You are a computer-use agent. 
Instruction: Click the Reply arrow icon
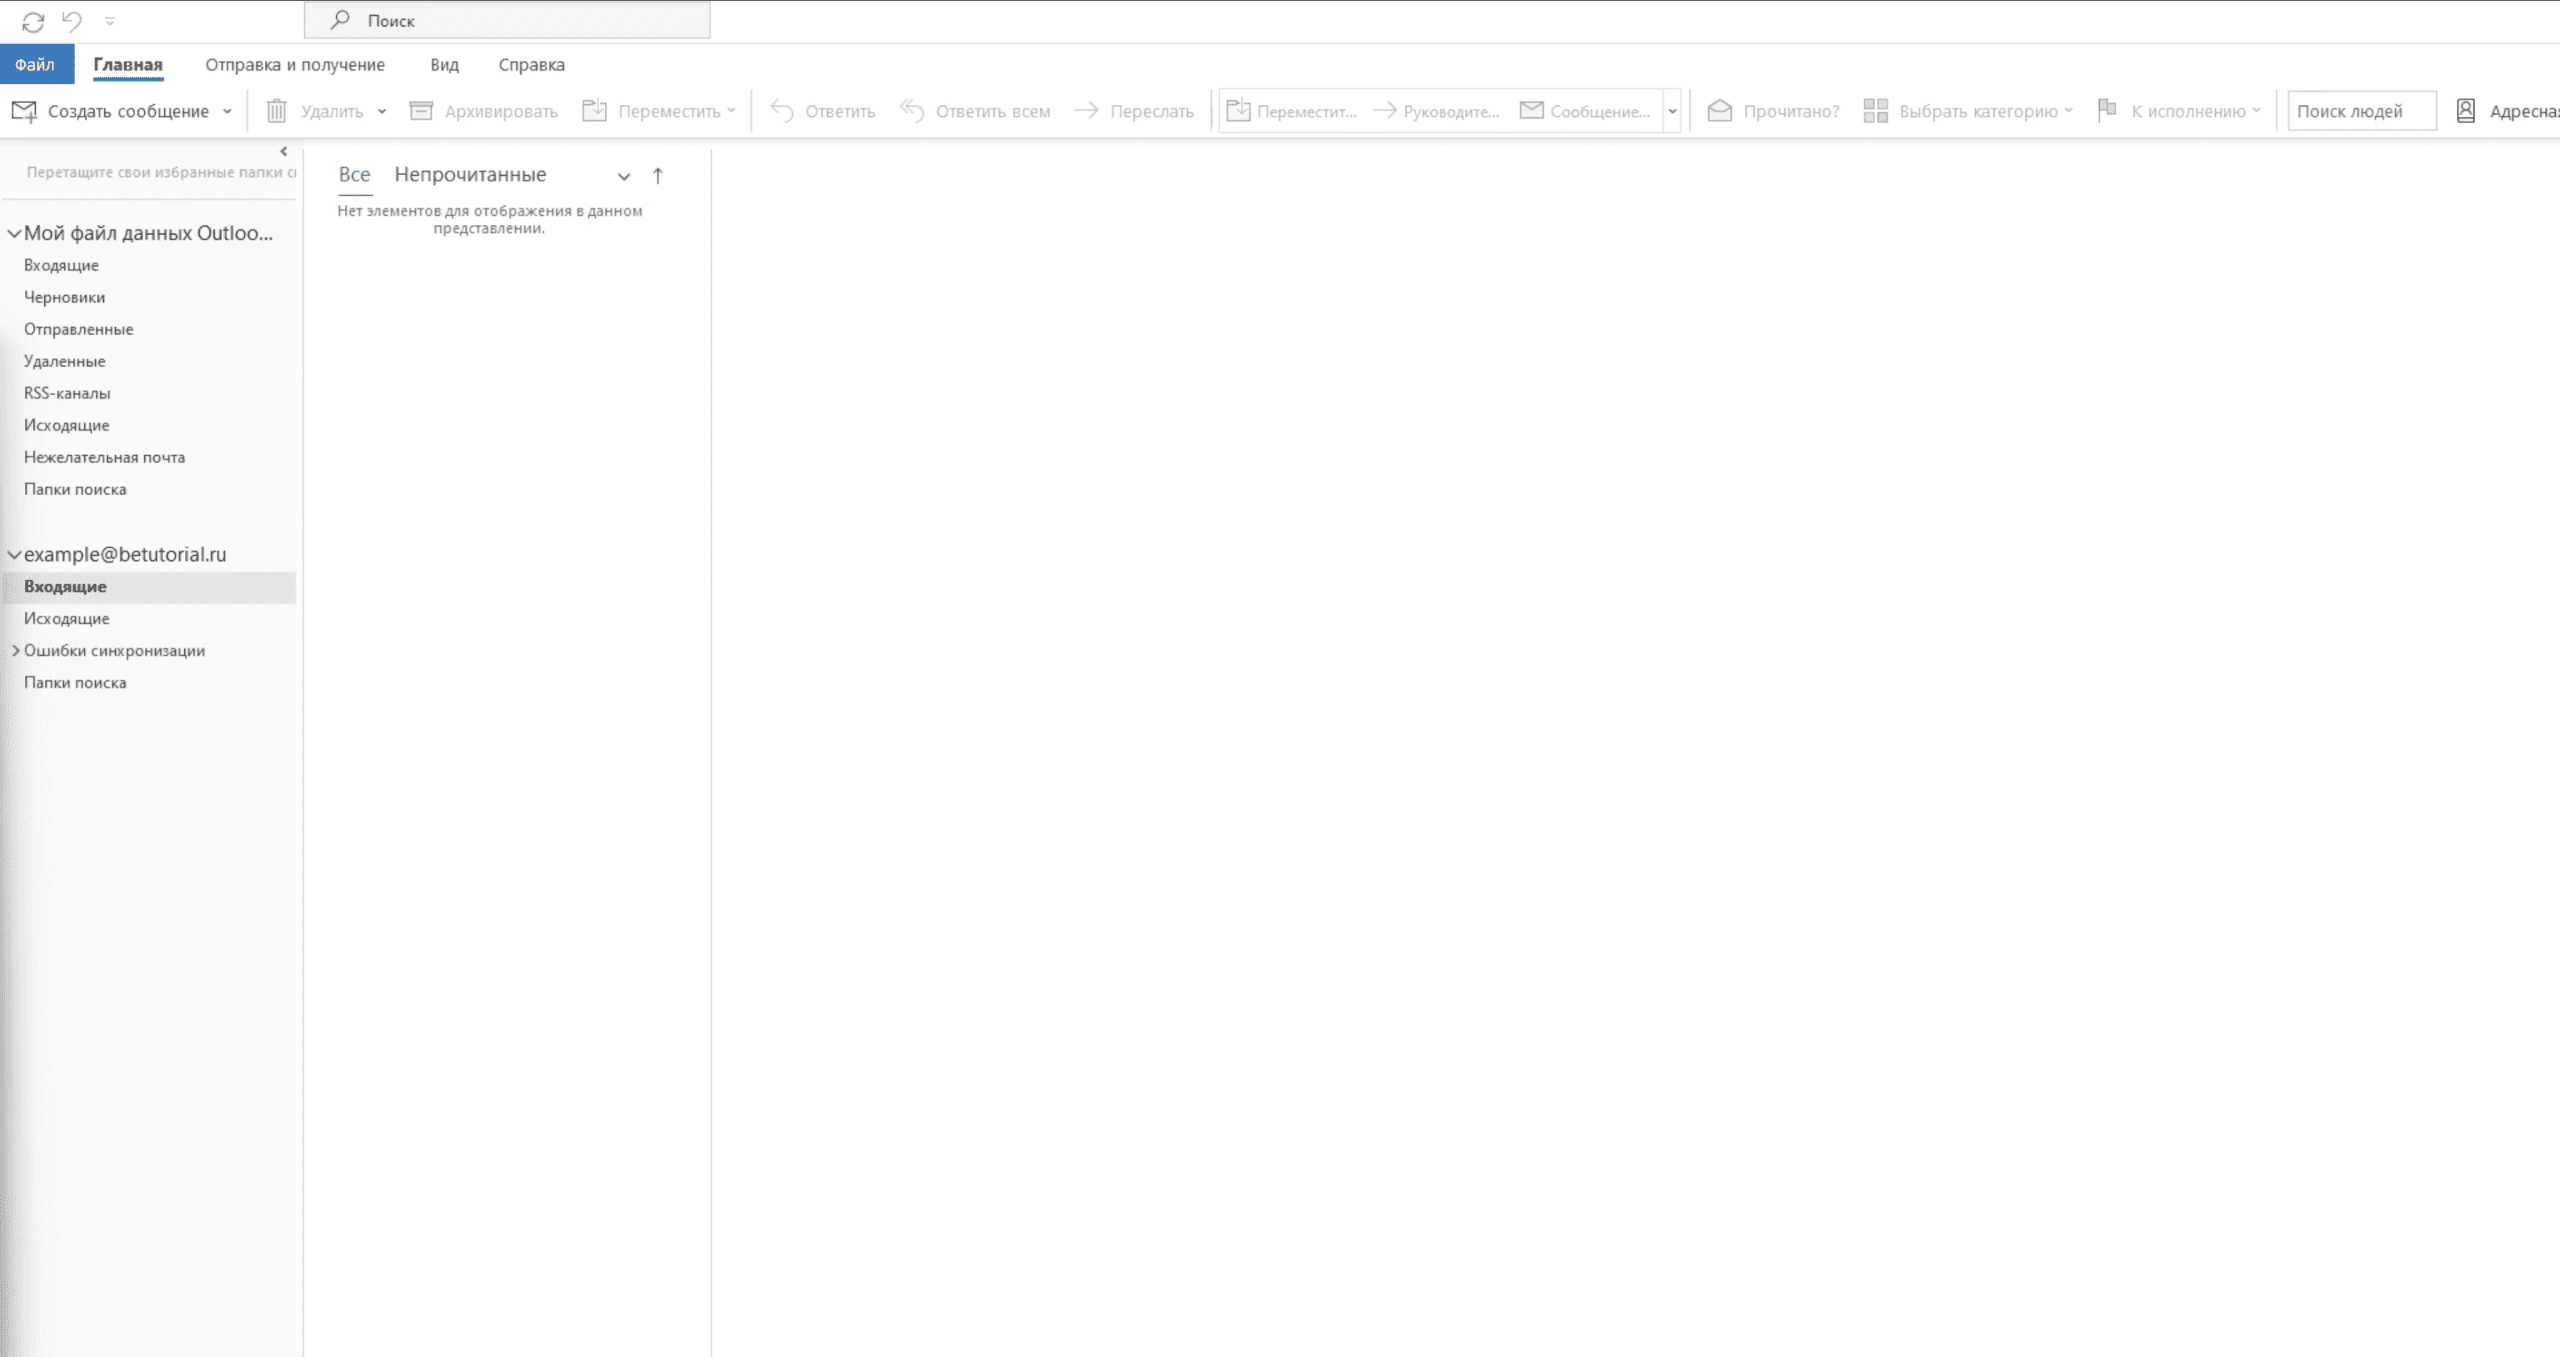782,111
